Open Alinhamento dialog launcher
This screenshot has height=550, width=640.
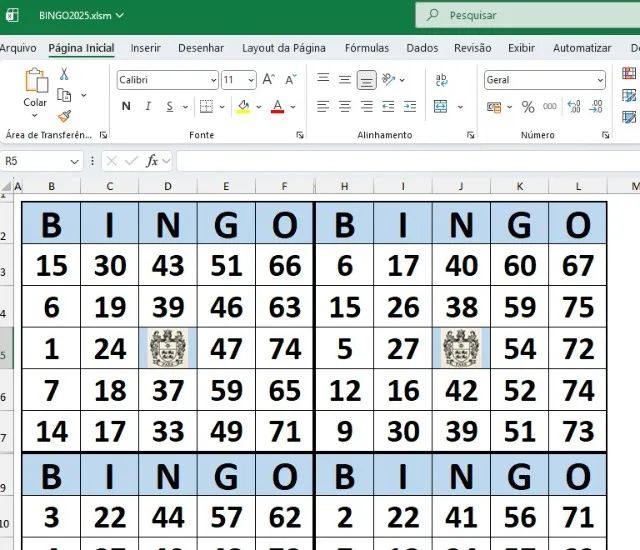[471, 135]
